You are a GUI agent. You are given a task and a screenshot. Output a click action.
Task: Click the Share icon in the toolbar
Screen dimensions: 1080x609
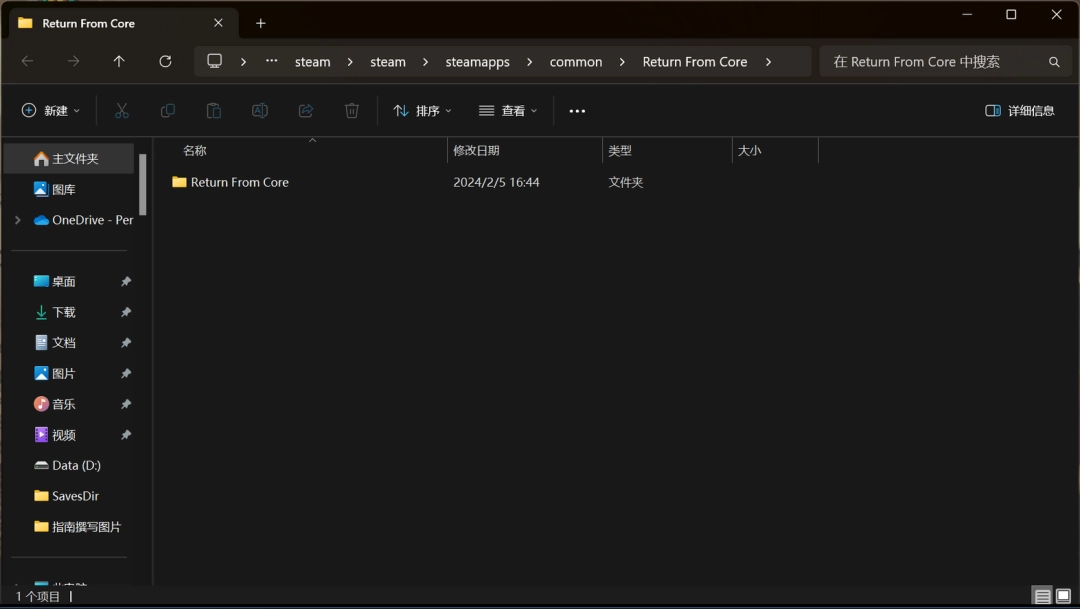tap(305, 110)
